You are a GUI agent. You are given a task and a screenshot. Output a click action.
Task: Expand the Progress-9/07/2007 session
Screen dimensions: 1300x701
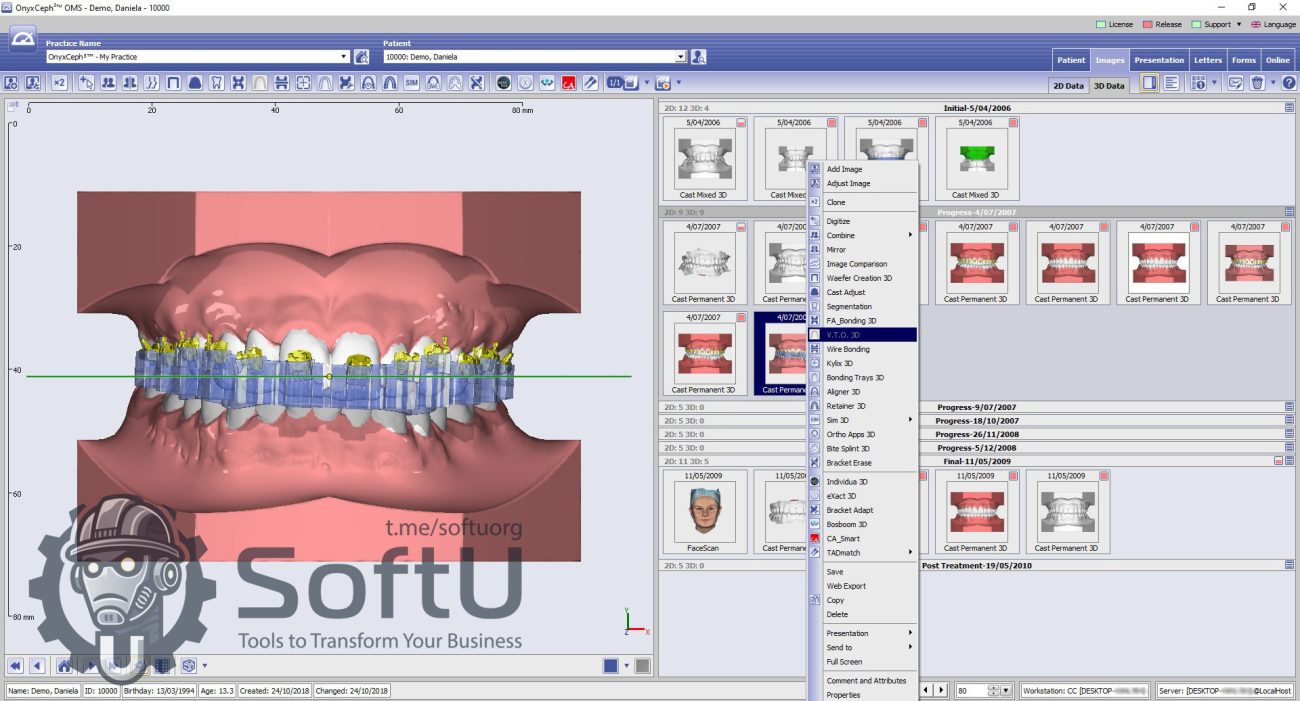1289,407
